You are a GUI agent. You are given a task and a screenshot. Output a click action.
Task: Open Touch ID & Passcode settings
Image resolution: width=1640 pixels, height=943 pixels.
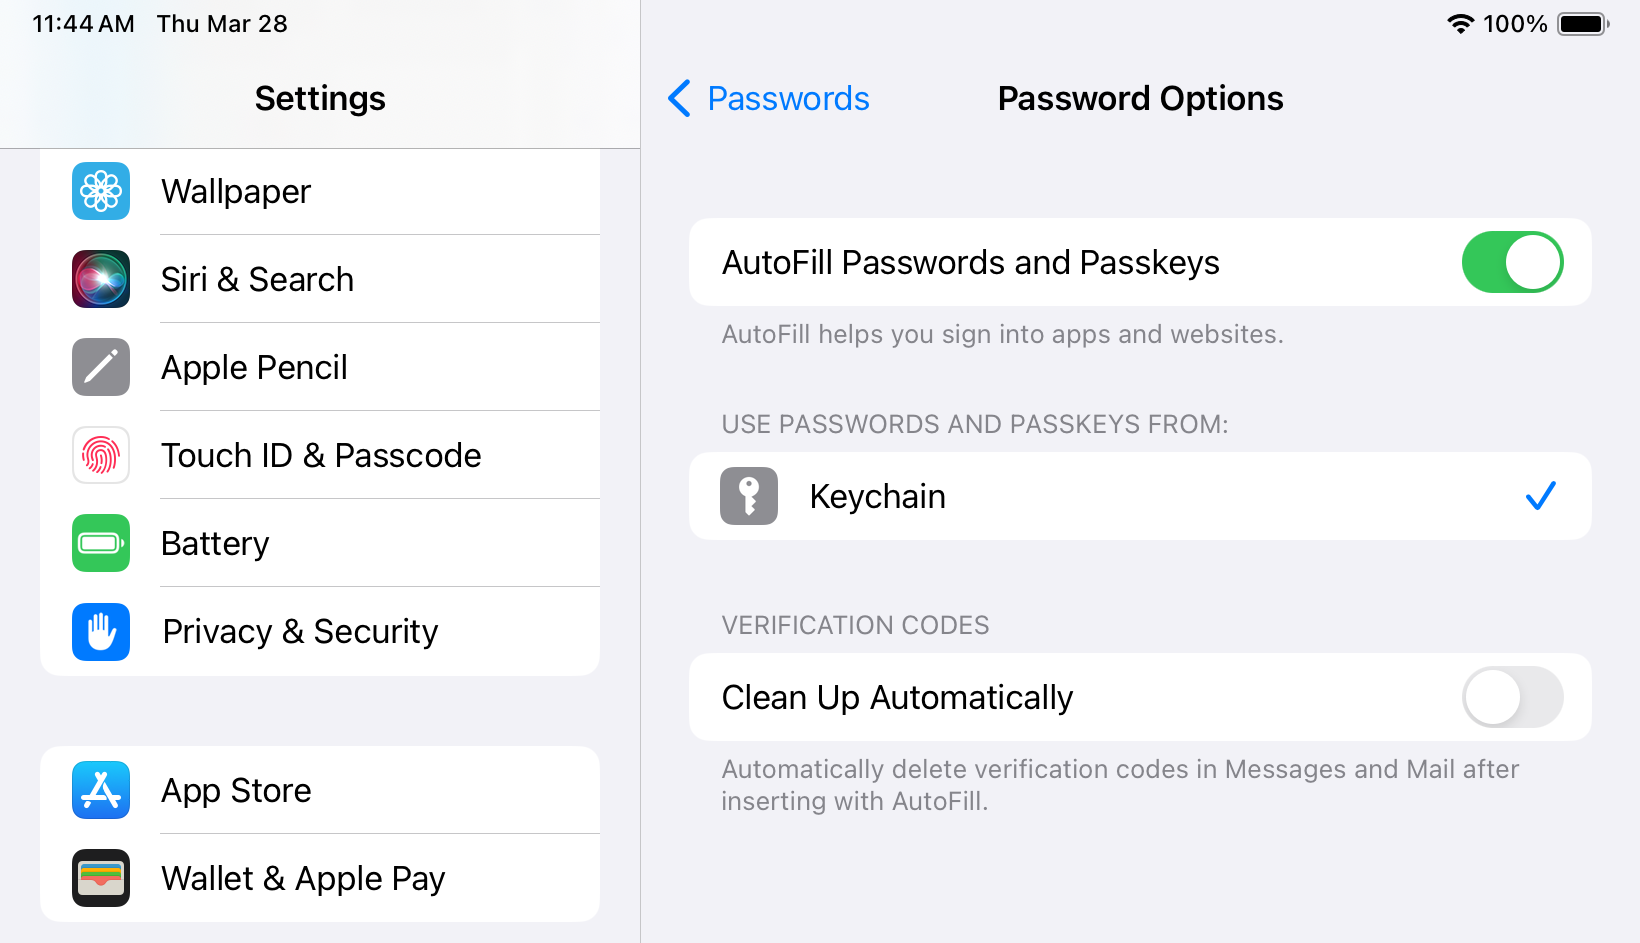321,455
